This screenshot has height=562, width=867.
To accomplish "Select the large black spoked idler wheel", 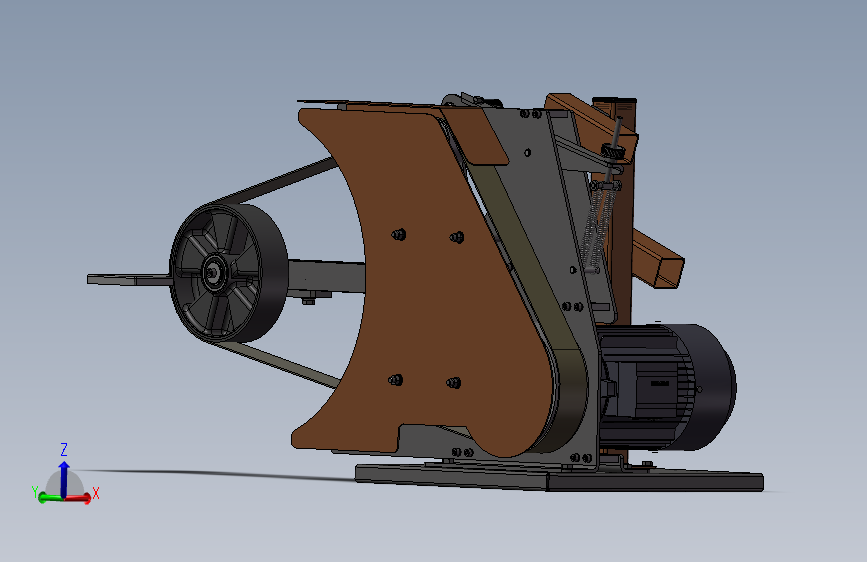I will coord(228,273).
